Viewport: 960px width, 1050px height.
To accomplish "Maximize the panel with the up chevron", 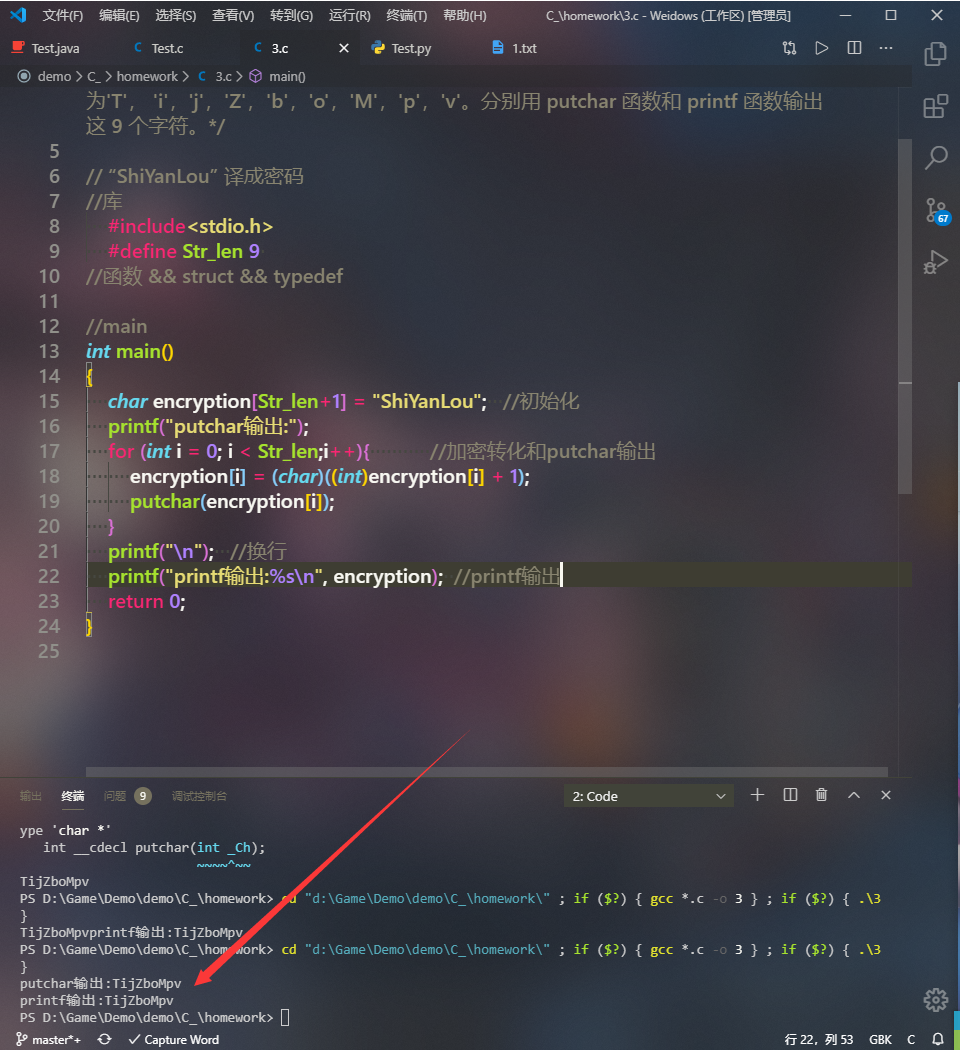I will 854,795.
